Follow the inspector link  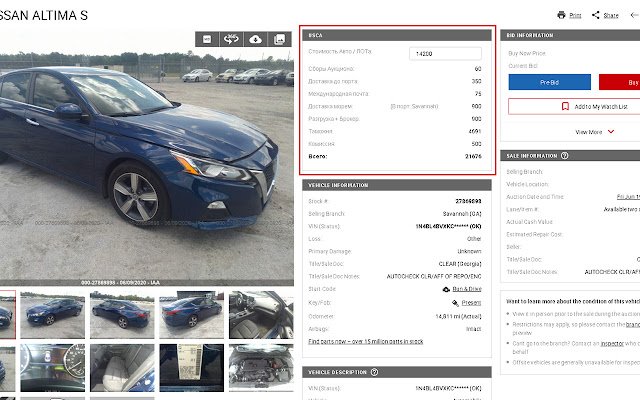(x=612, y=344)
